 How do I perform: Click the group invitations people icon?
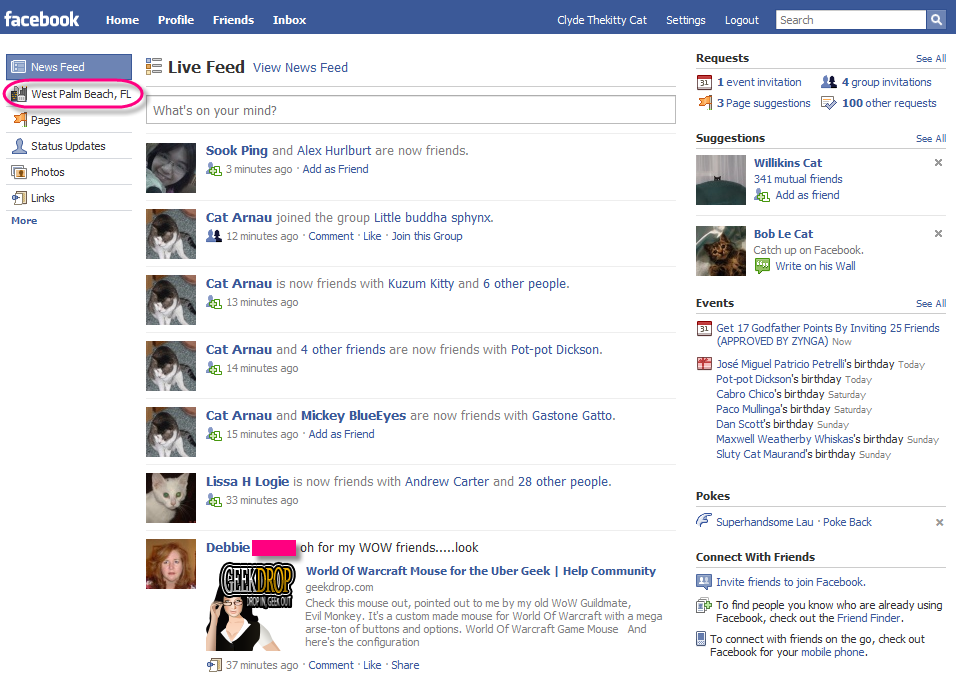(829, 82)
